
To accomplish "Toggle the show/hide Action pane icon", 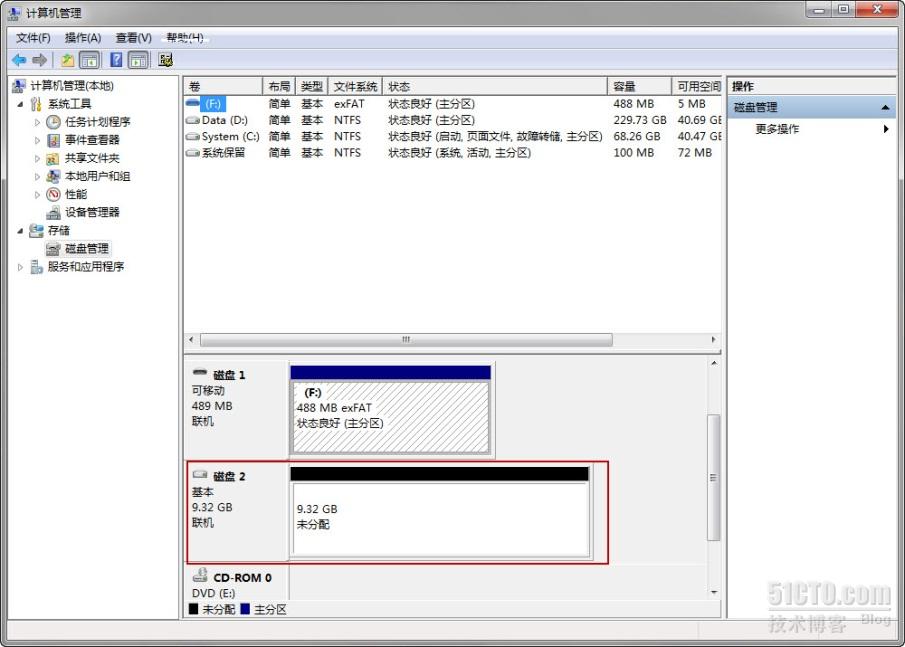I will click(138, 60).
